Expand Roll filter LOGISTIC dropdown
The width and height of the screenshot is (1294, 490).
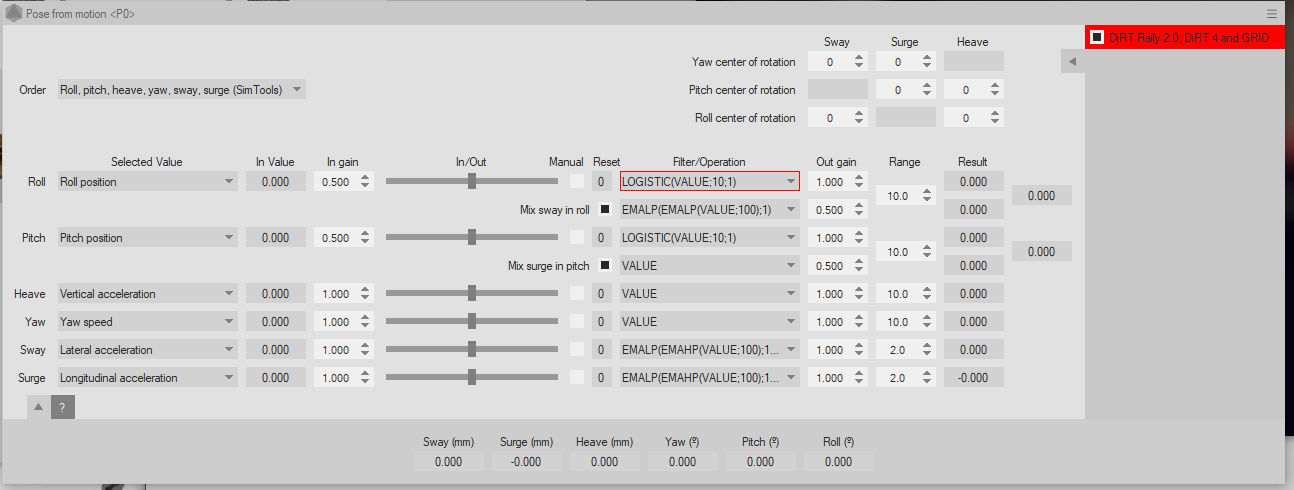(791, 182)
